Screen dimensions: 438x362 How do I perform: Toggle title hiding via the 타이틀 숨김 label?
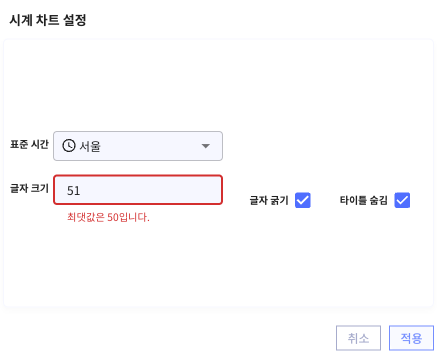pyautogui.click(x=364, y=200)
